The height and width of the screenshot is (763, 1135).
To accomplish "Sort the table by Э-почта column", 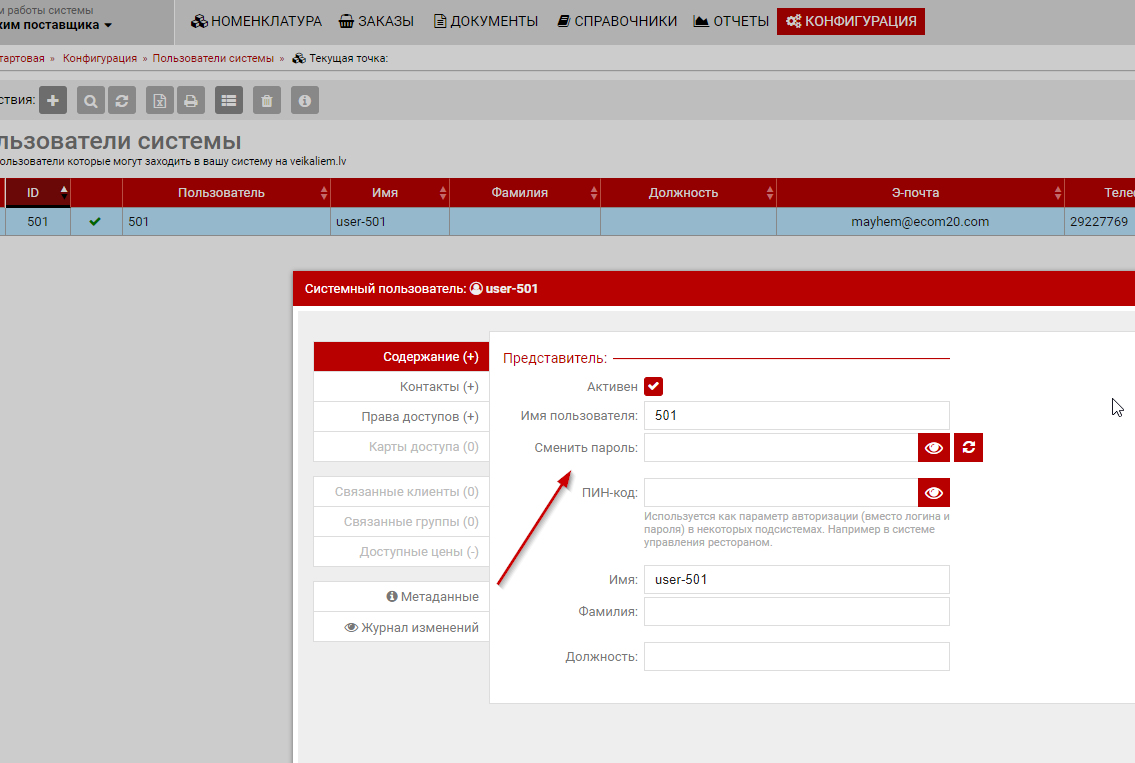I will click(919, 193).
